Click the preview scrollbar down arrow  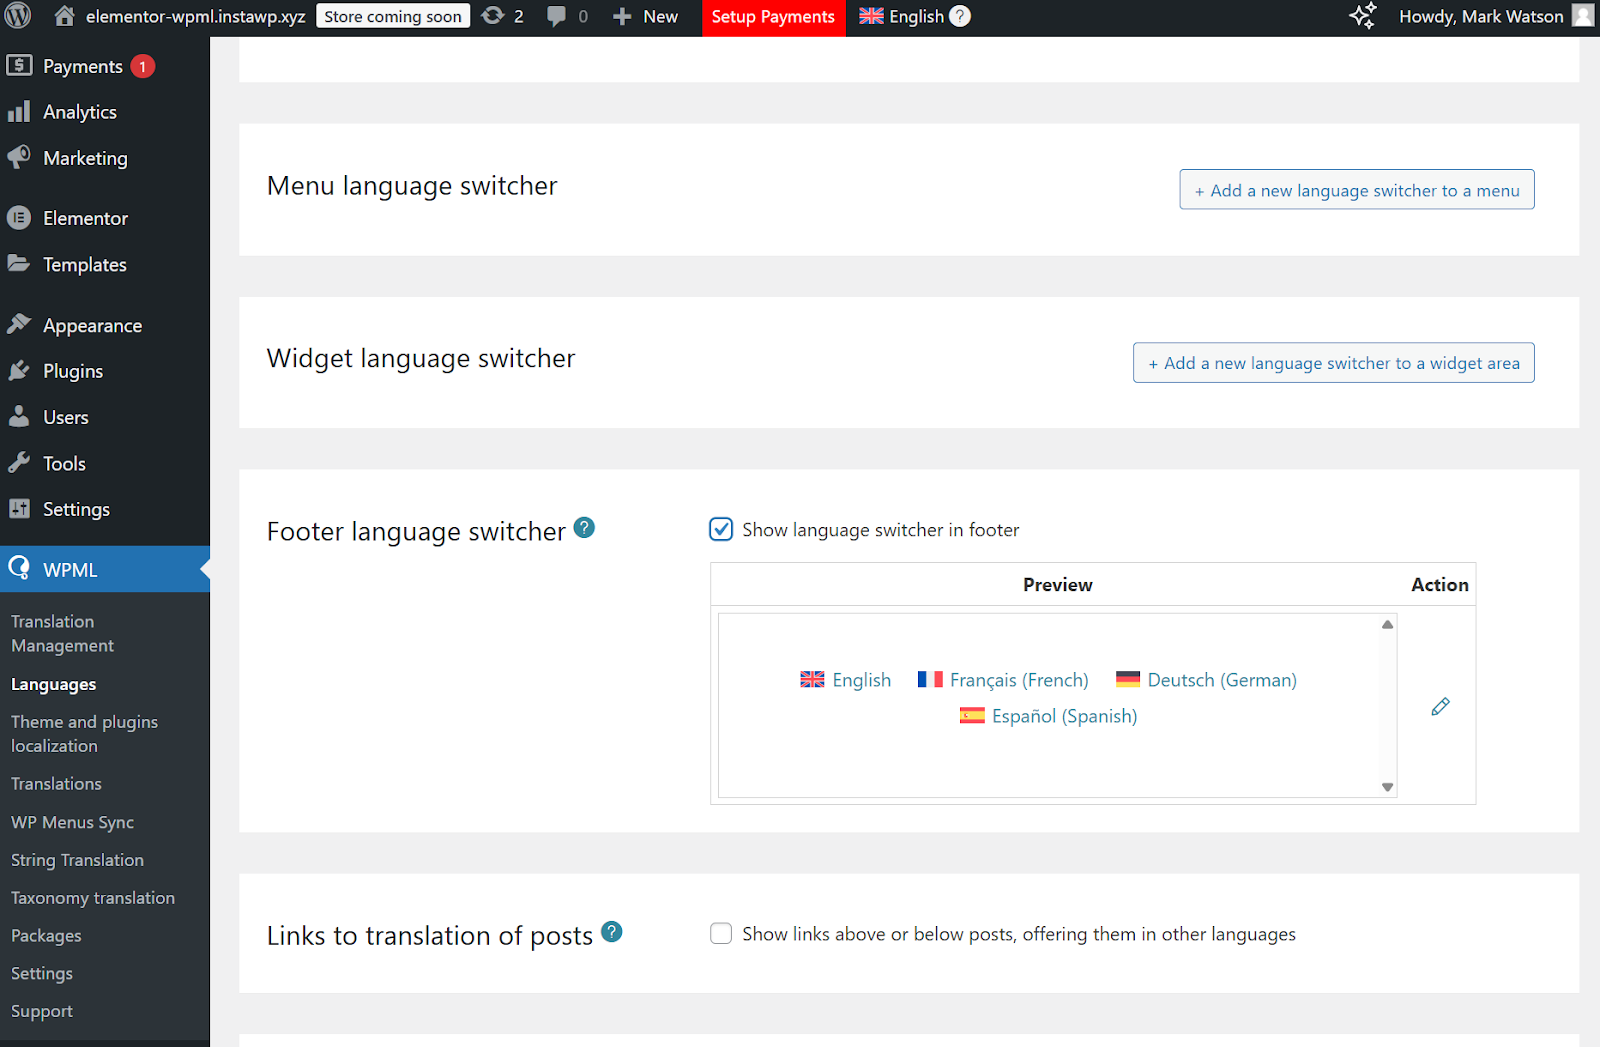coord(1387,787)
